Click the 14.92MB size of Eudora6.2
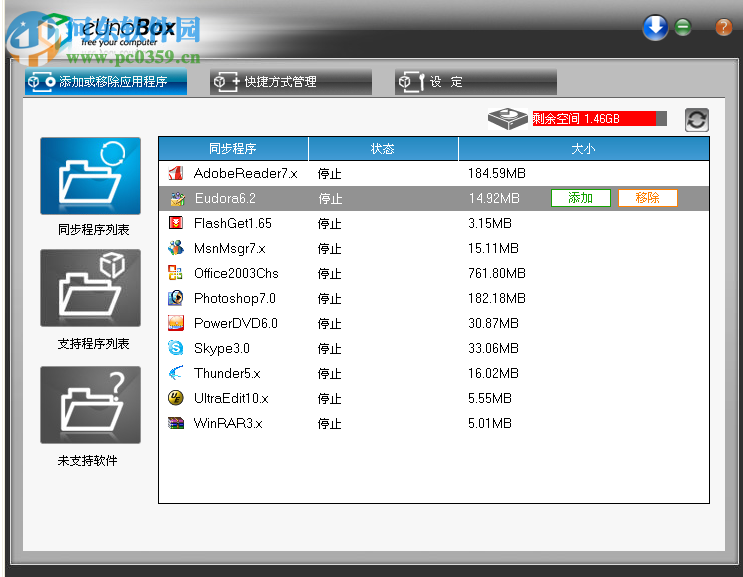 pos(494,198)
